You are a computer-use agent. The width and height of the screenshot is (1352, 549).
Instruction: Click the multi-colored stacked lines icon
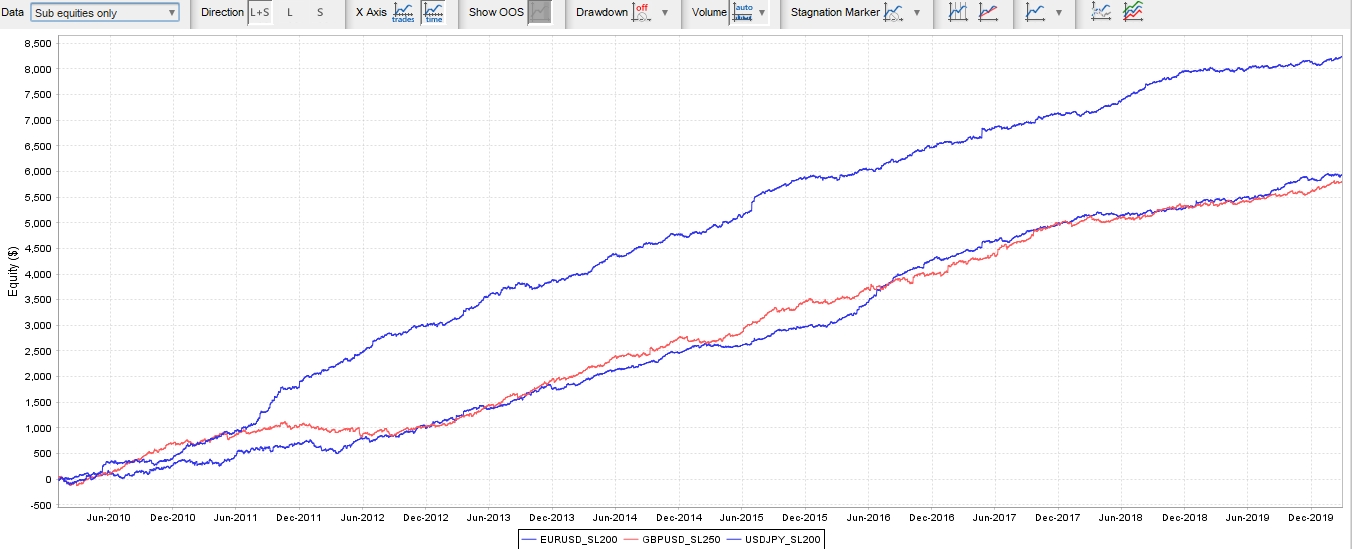(x=1133, y=13)
